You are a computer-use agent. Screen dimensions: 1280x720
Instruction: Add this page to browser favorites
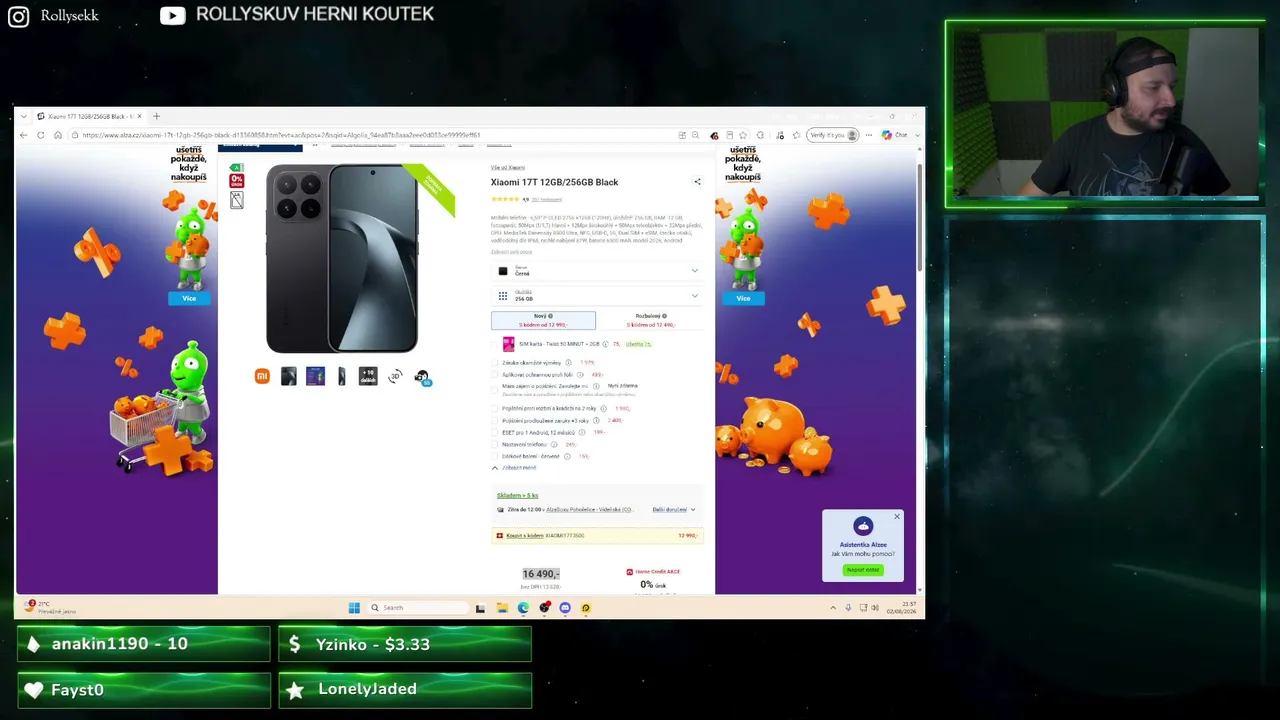pos(742,135)
